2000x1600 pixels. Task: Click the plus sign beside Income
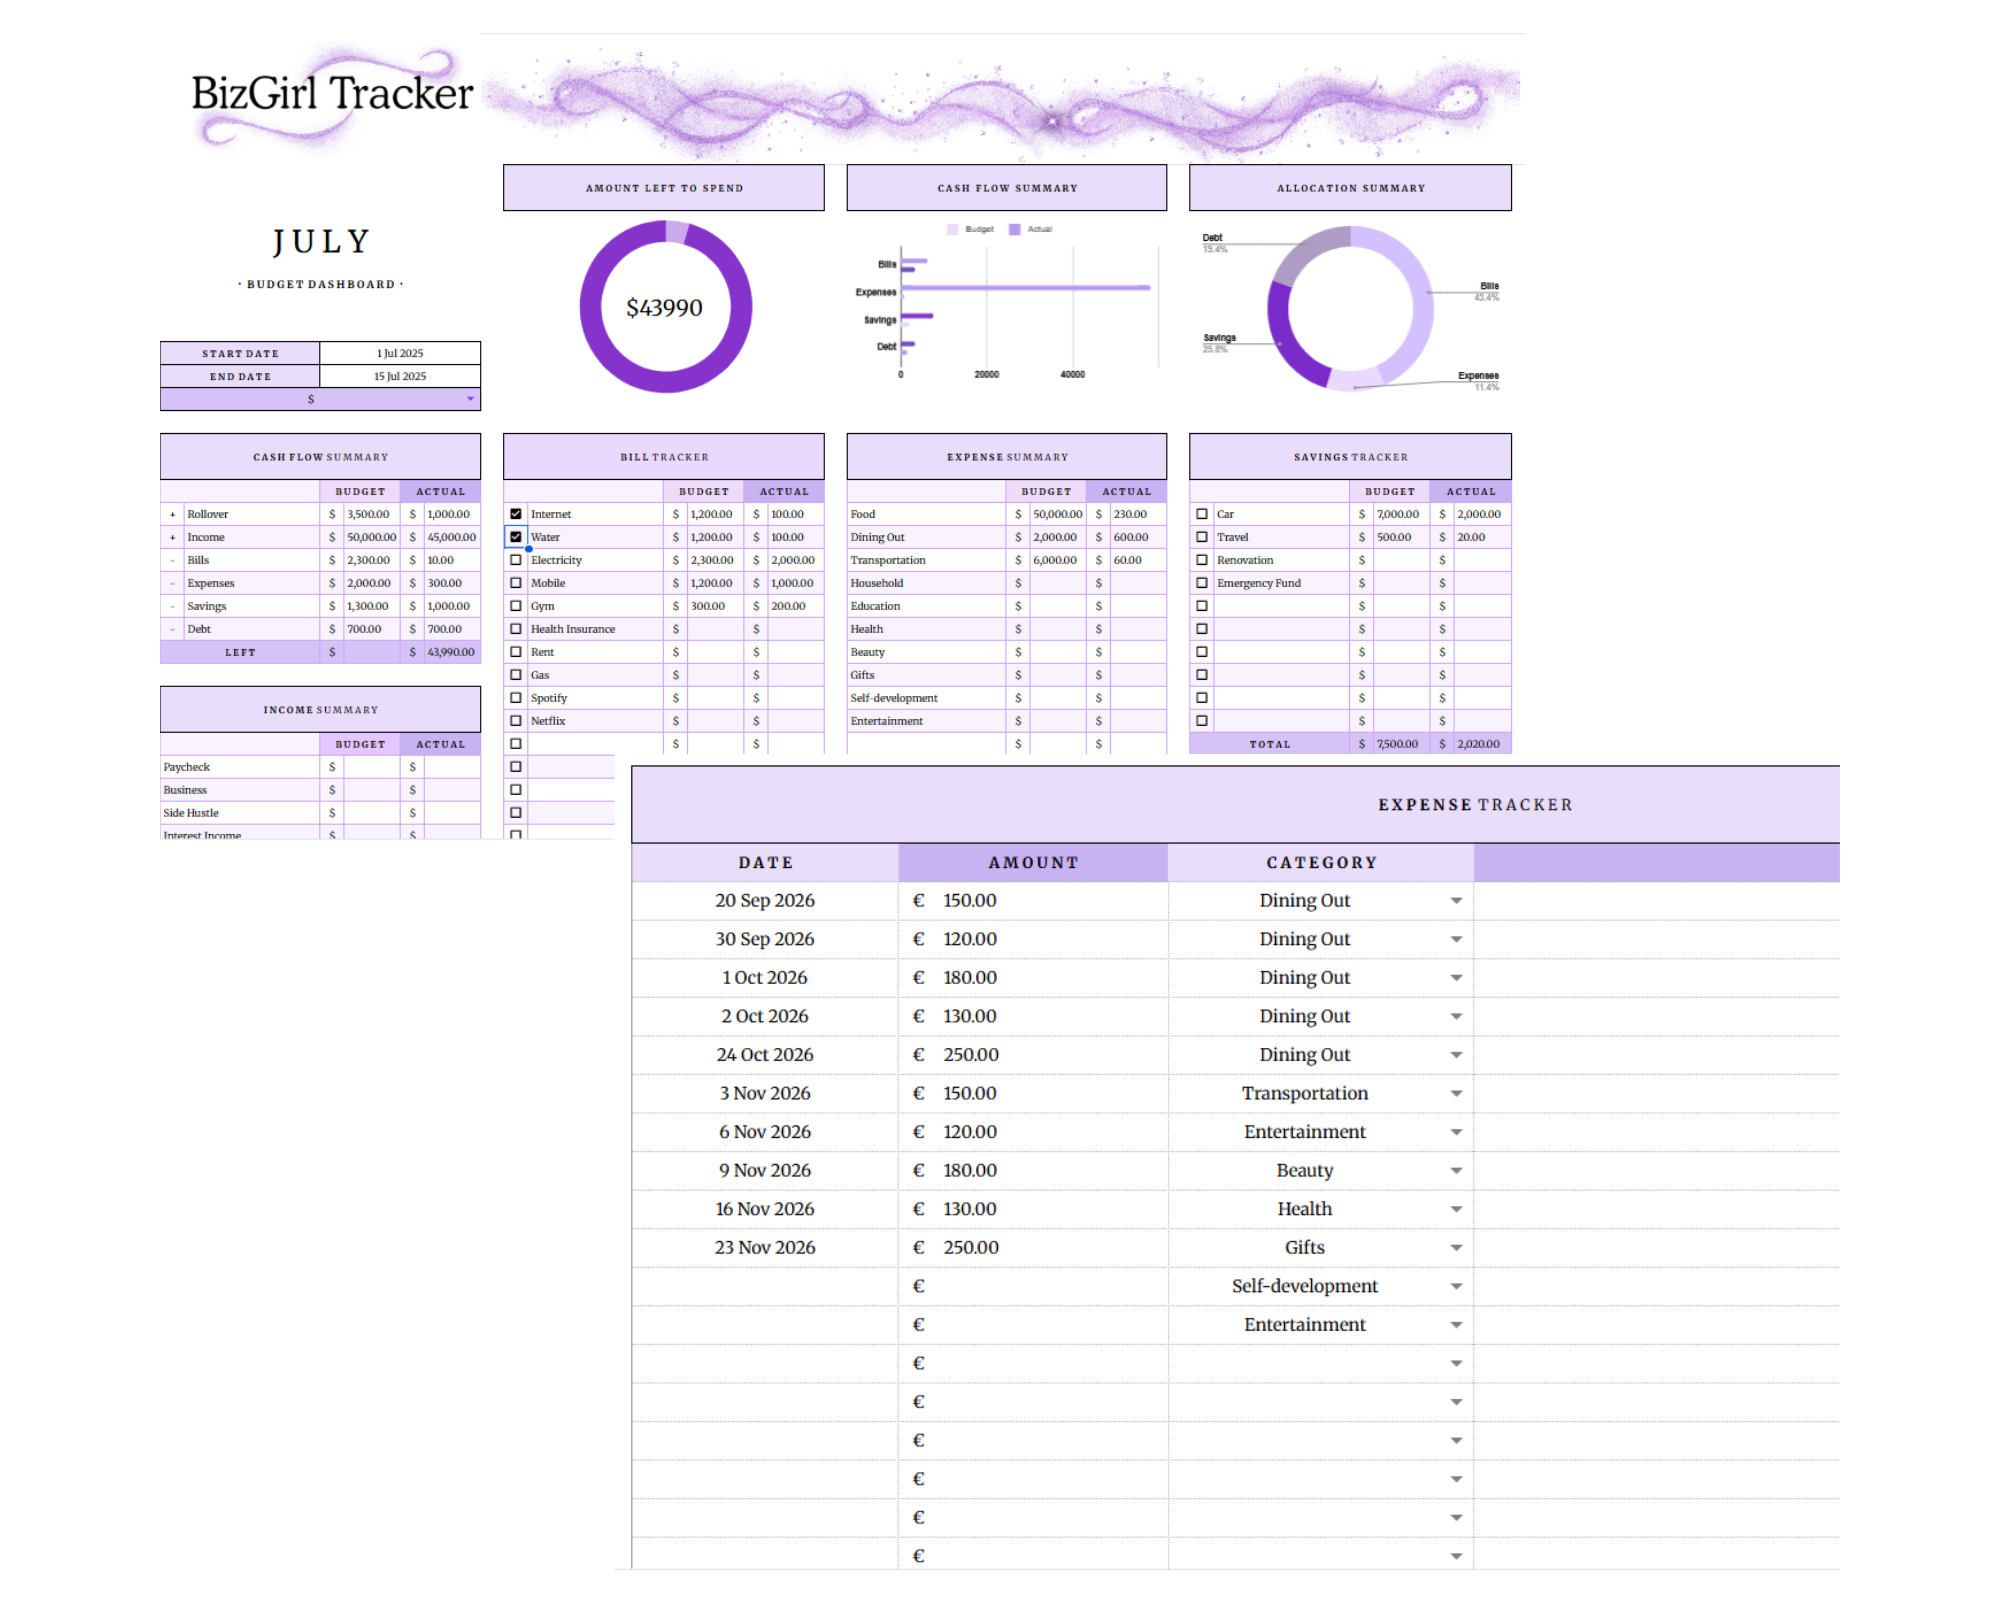[173, 537]
